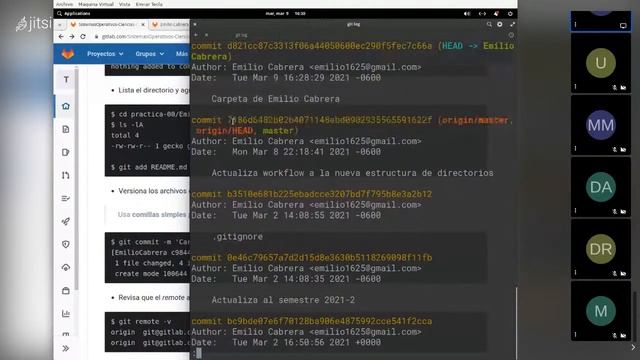Viewport: 640px width, 360px height.
Task: Click commit hash starting b3510e68 in terminal
Action: pos(329,194)
